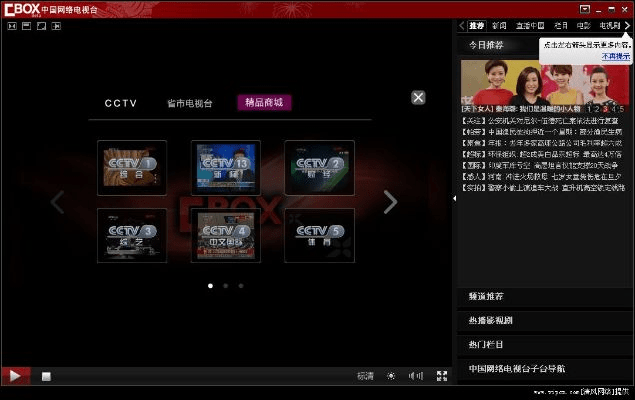635x400 pixels.
Task: Select the 推荐 category tab
Action: pyautogui.click(x=476, y=26)
